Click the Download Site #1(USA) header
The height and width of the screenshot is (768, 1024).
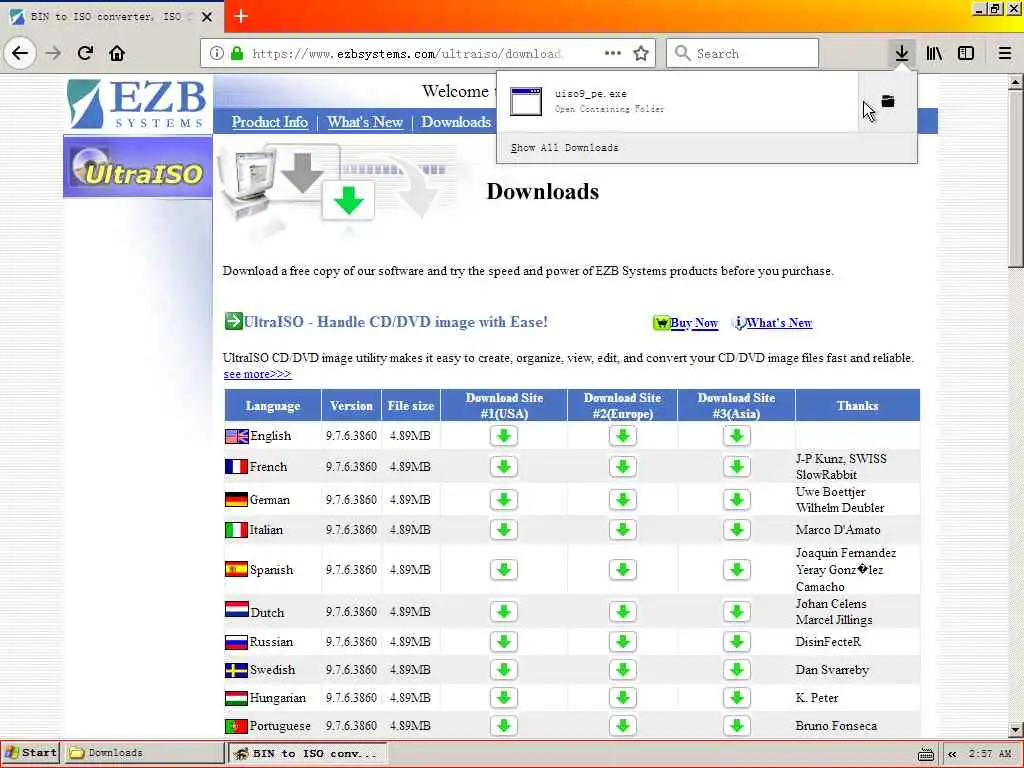504,406
